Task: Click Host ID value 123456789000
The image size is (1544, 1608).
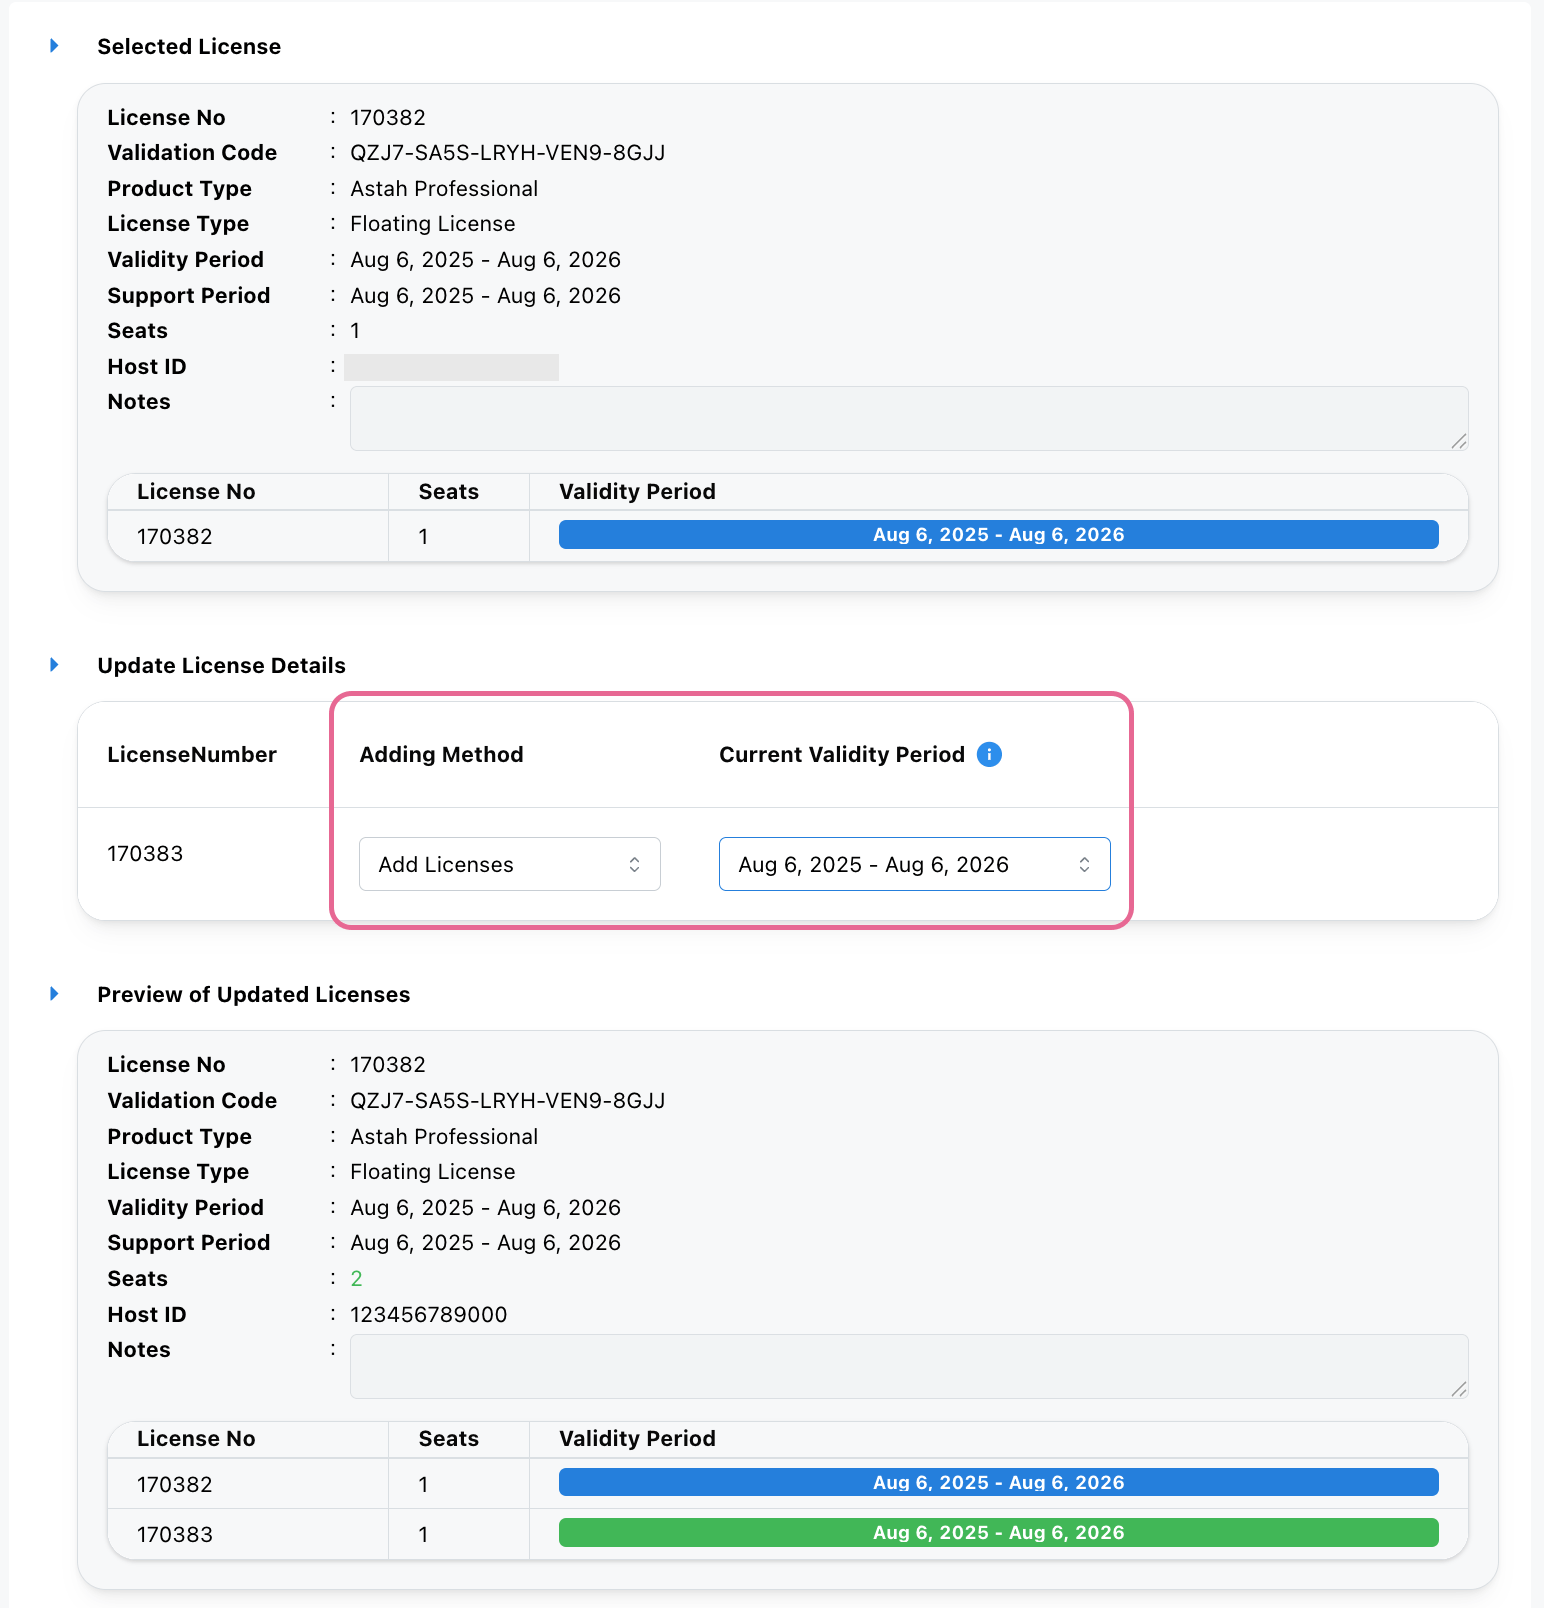Action: 429,1315
